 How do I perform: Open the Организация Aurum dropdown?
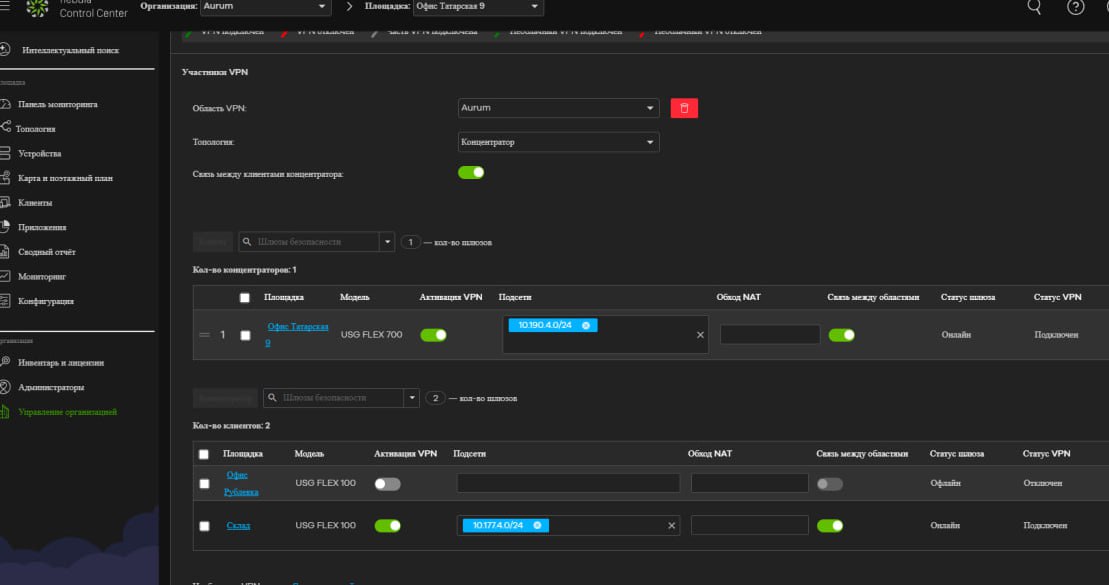point(266,6)
